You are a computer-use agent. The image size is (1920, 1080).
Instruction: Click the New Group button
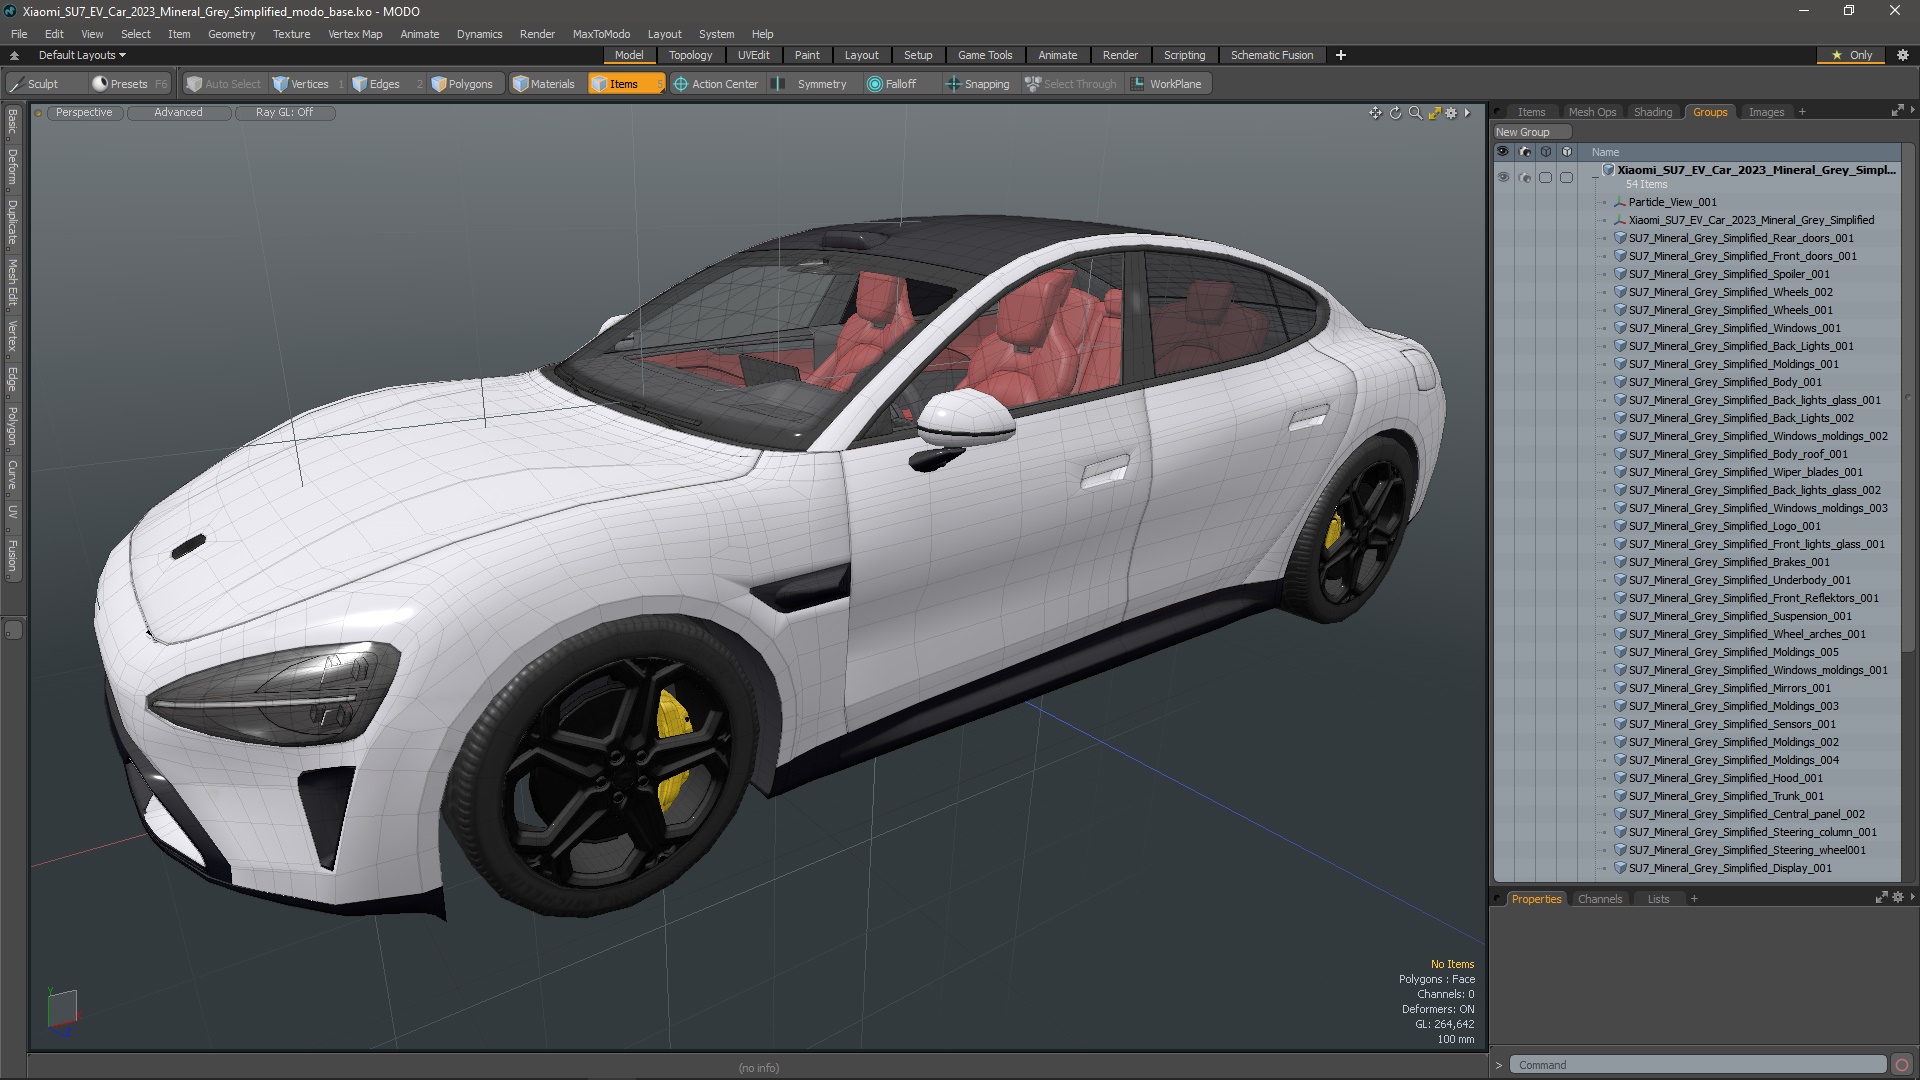(x=1522, y=132)
